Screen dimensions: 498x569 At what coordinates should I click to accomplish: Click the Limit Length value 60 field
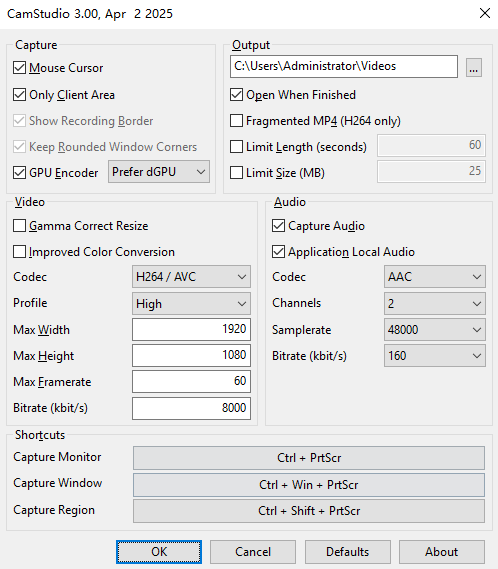click(x=431, y=146)
